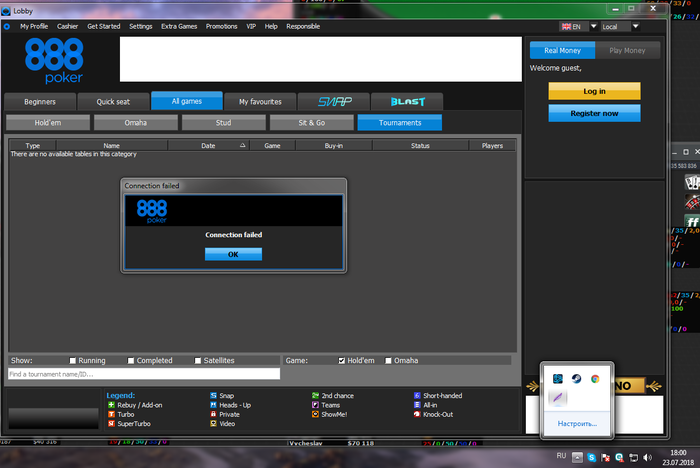The image size is (700, 468).
Task: Open the Promotions menu
Action: (221, 26)
